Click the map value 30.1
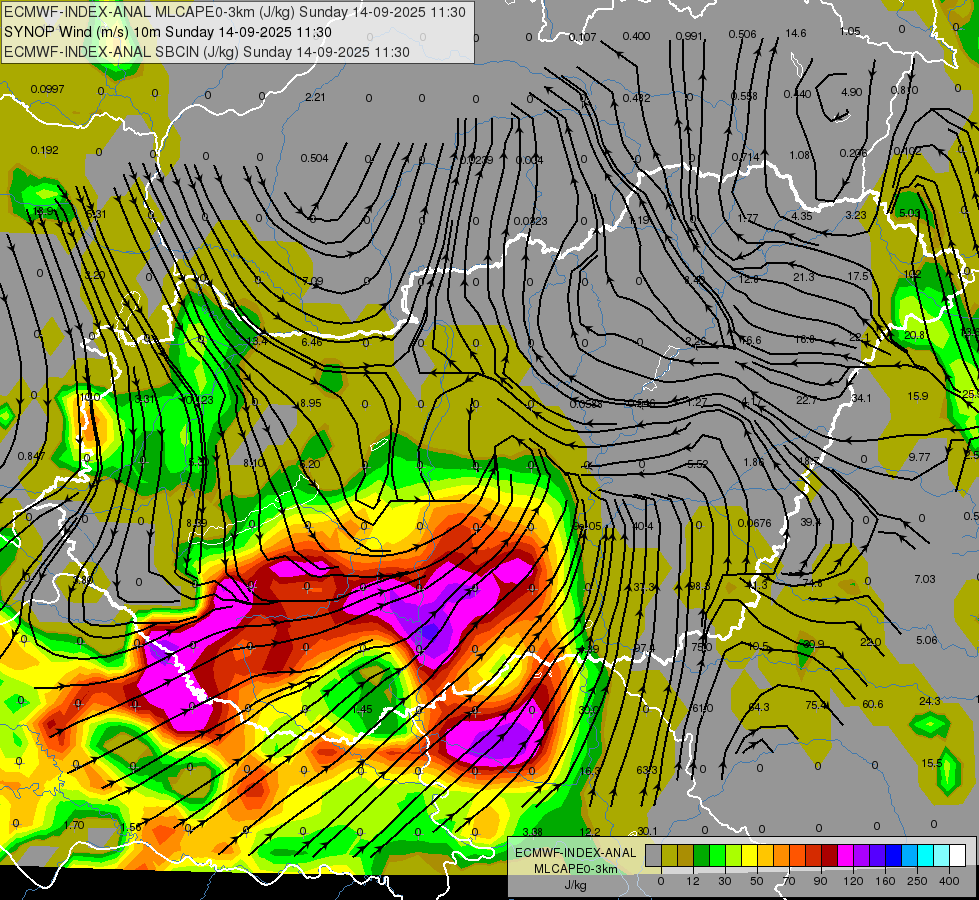 pos(647,831)
